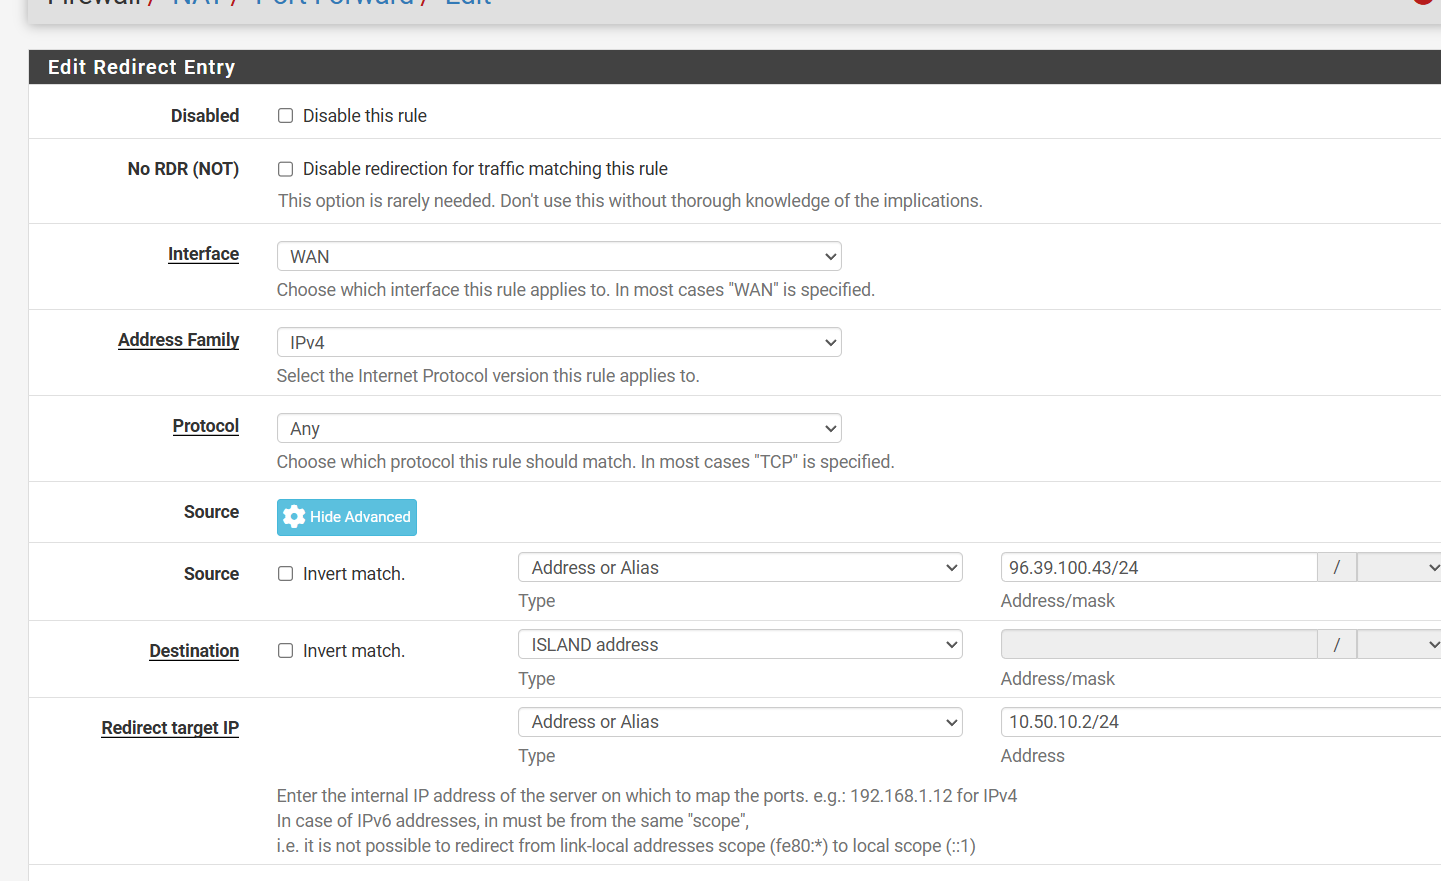This screenshot has width=1441, height=881.
Task: Click the Redirect target IP label link
Action: (x=170, y=728)
